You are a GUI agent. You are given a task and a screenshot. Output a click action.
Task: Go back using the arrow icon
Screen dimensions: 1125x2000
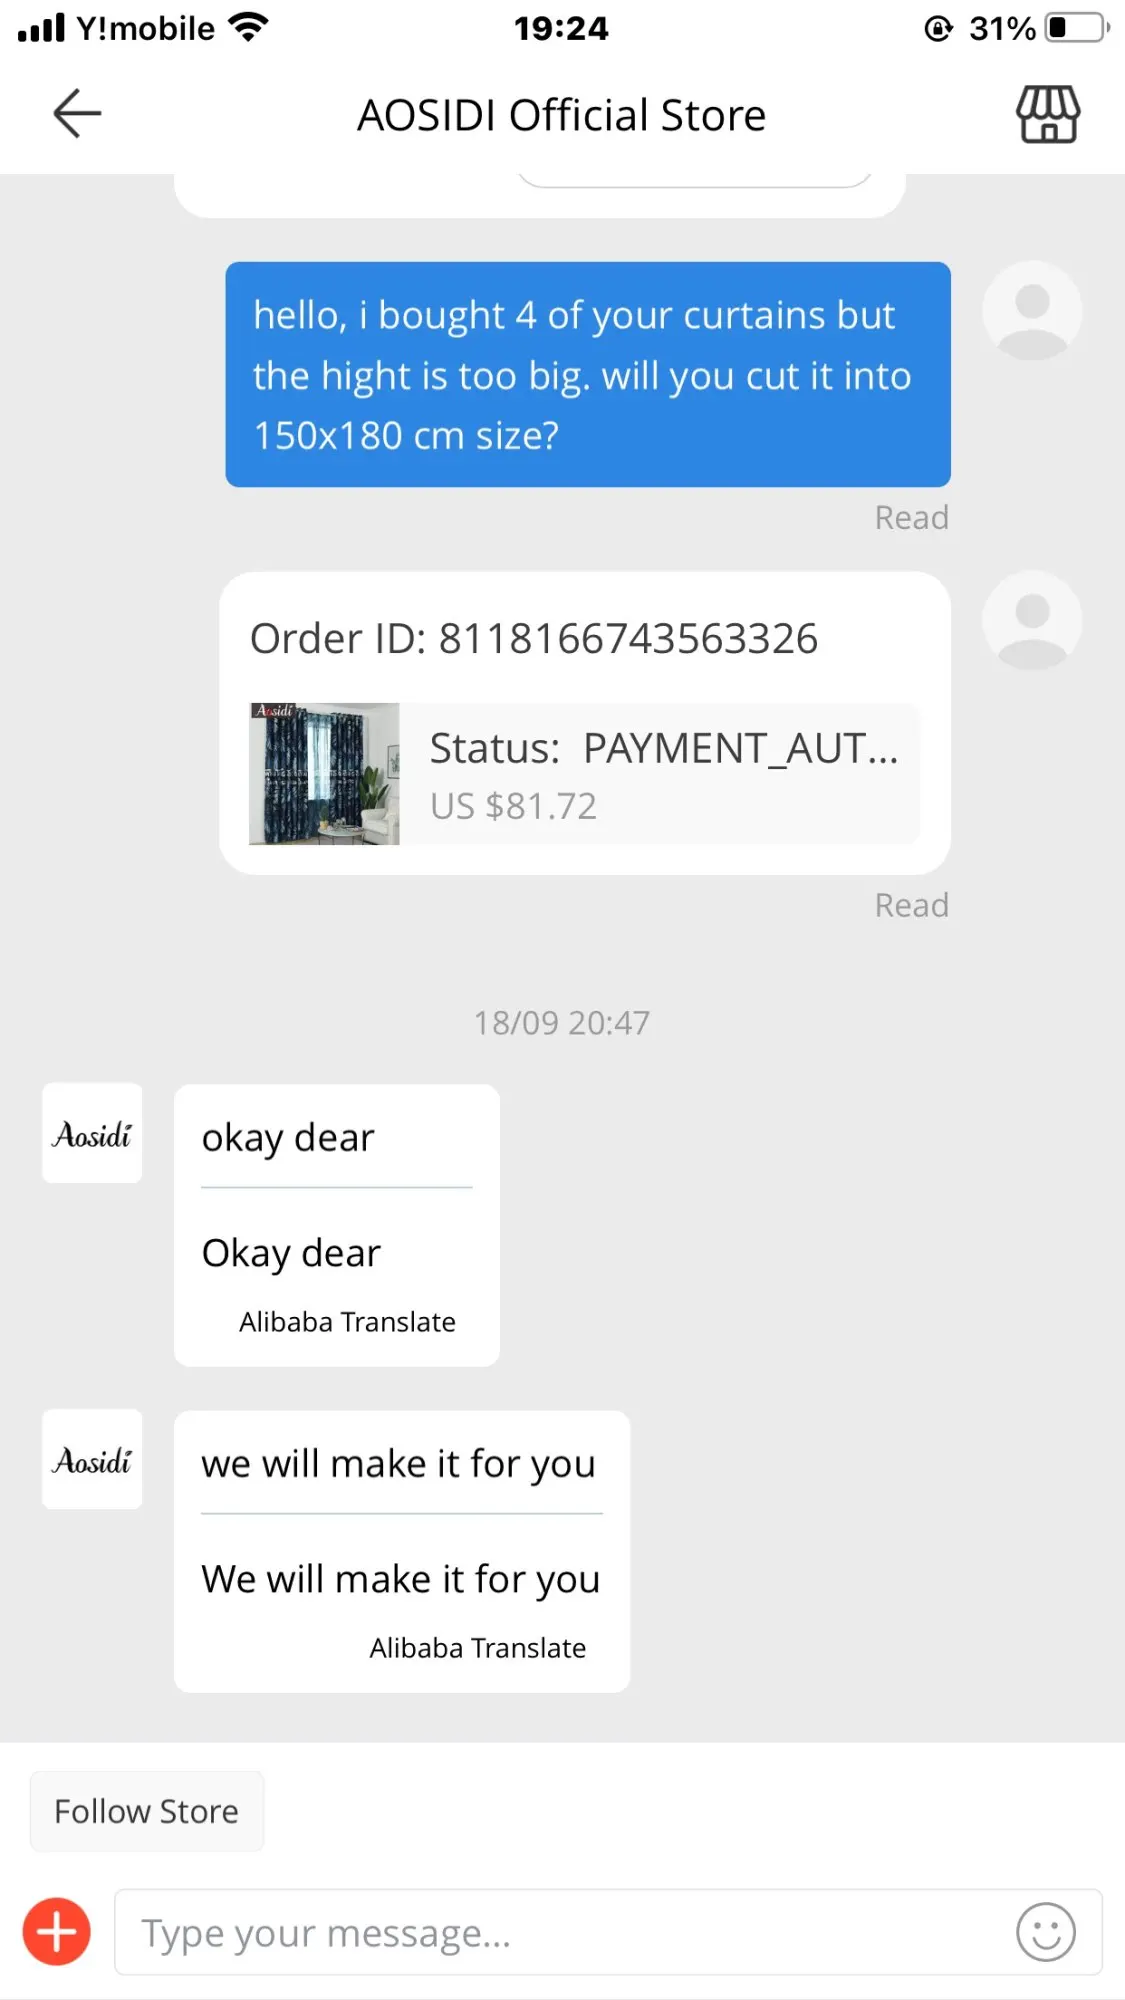[77, 113]
